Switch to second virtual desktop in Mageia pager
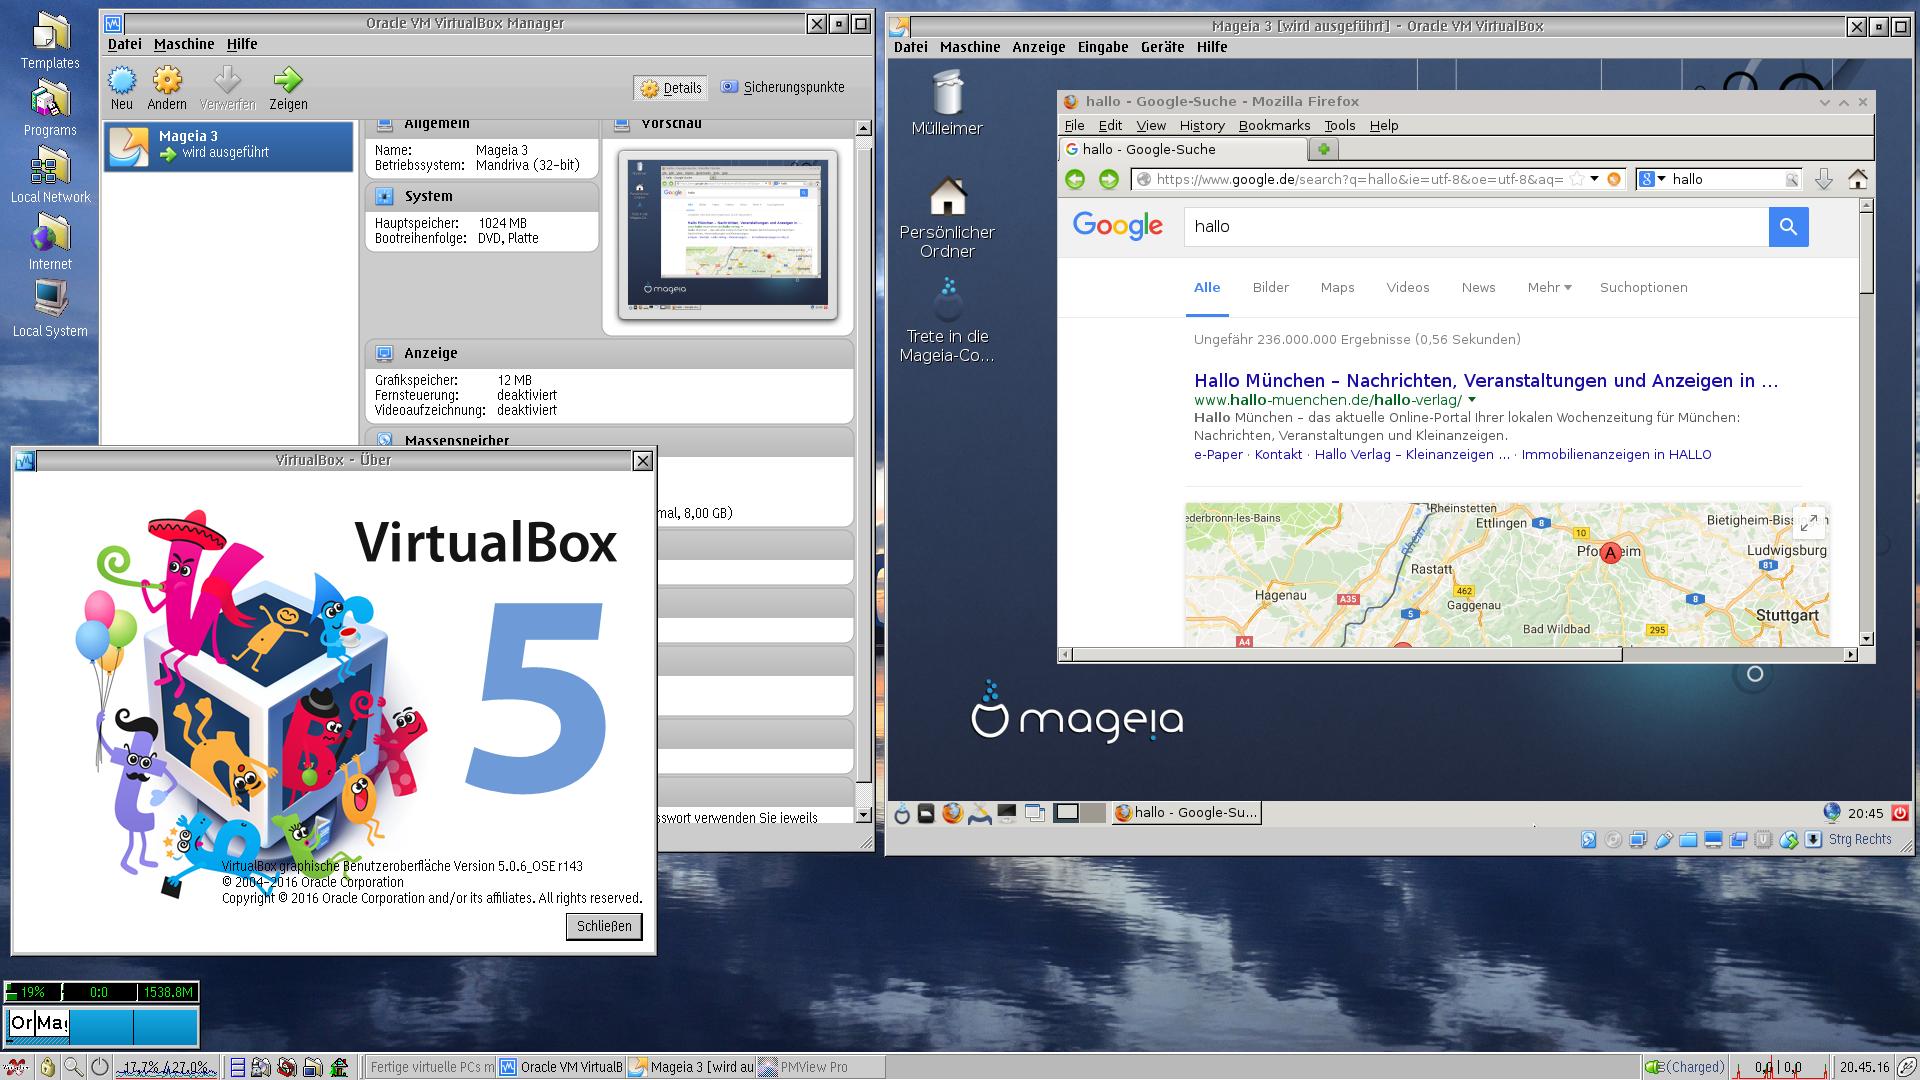Viewport: 1920px width, 1080px height. click(1093, 813)
